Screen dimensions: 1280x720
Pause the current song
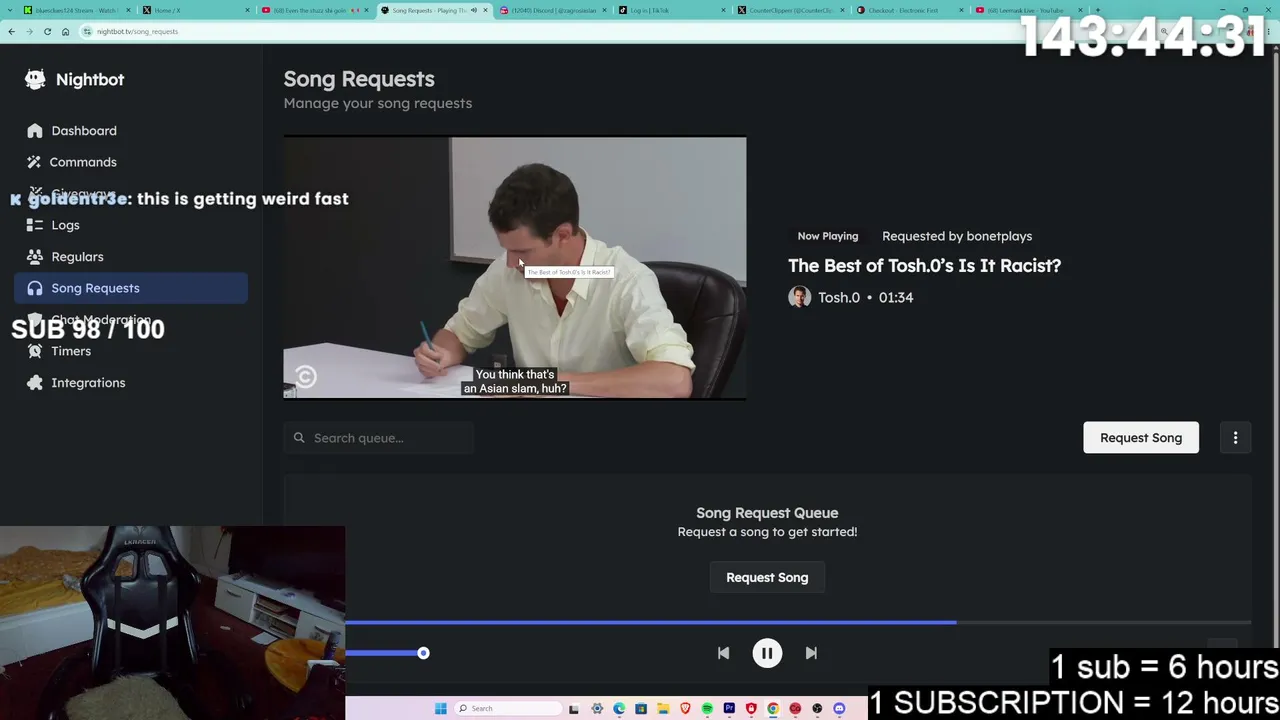[x=767, y=653]
